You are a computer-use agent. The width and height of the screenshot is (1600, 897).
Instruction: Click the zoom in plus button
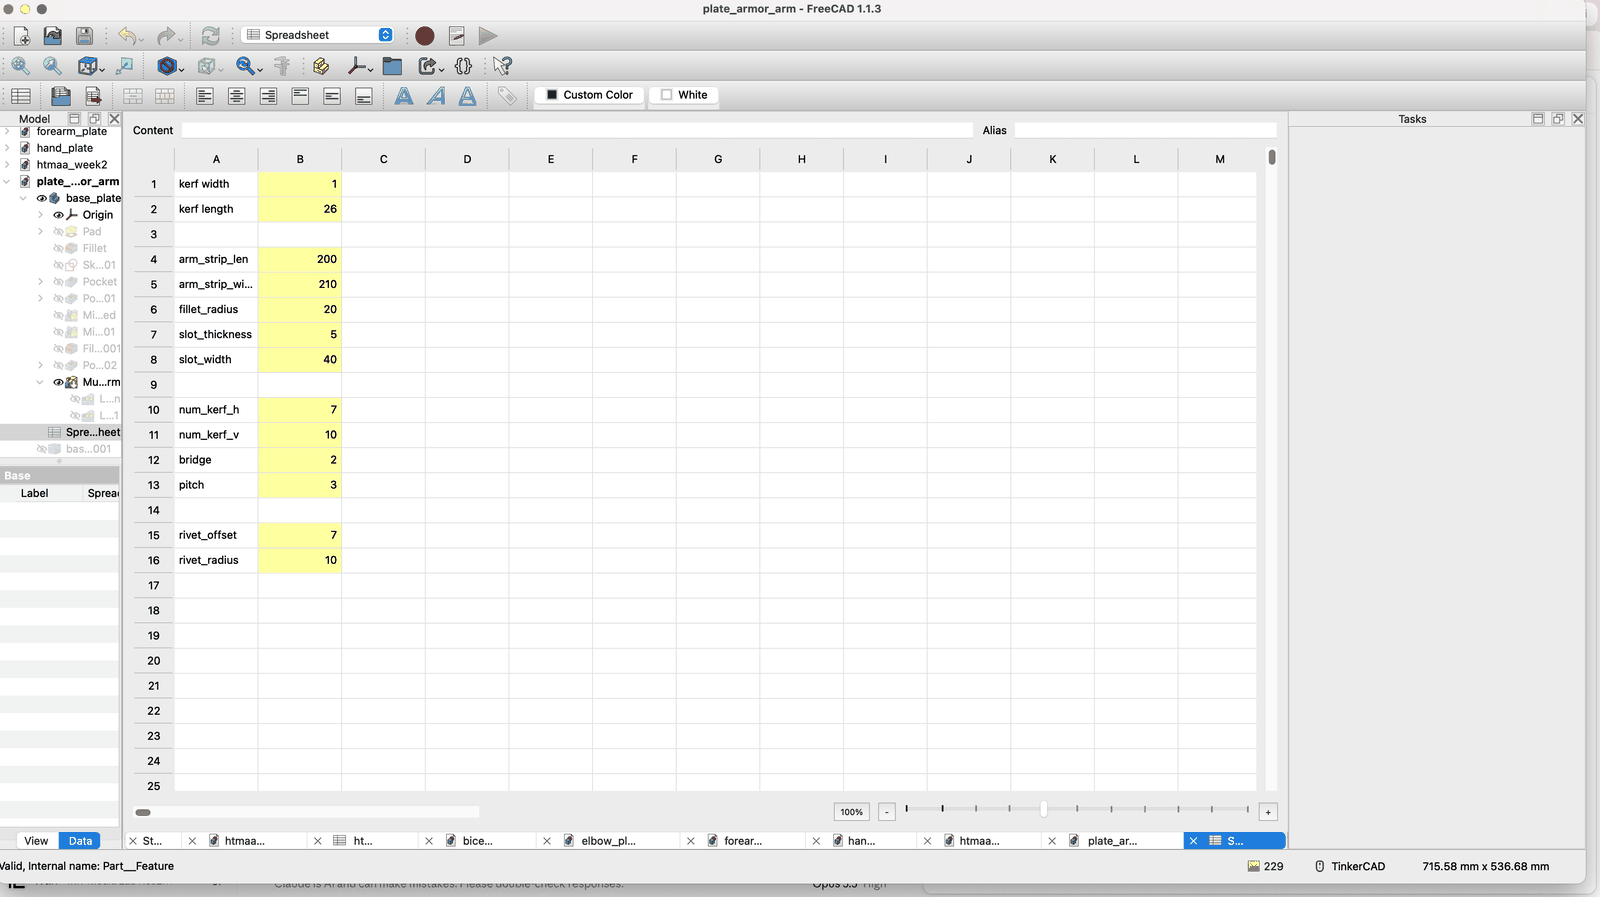(x=1268, y=812)
